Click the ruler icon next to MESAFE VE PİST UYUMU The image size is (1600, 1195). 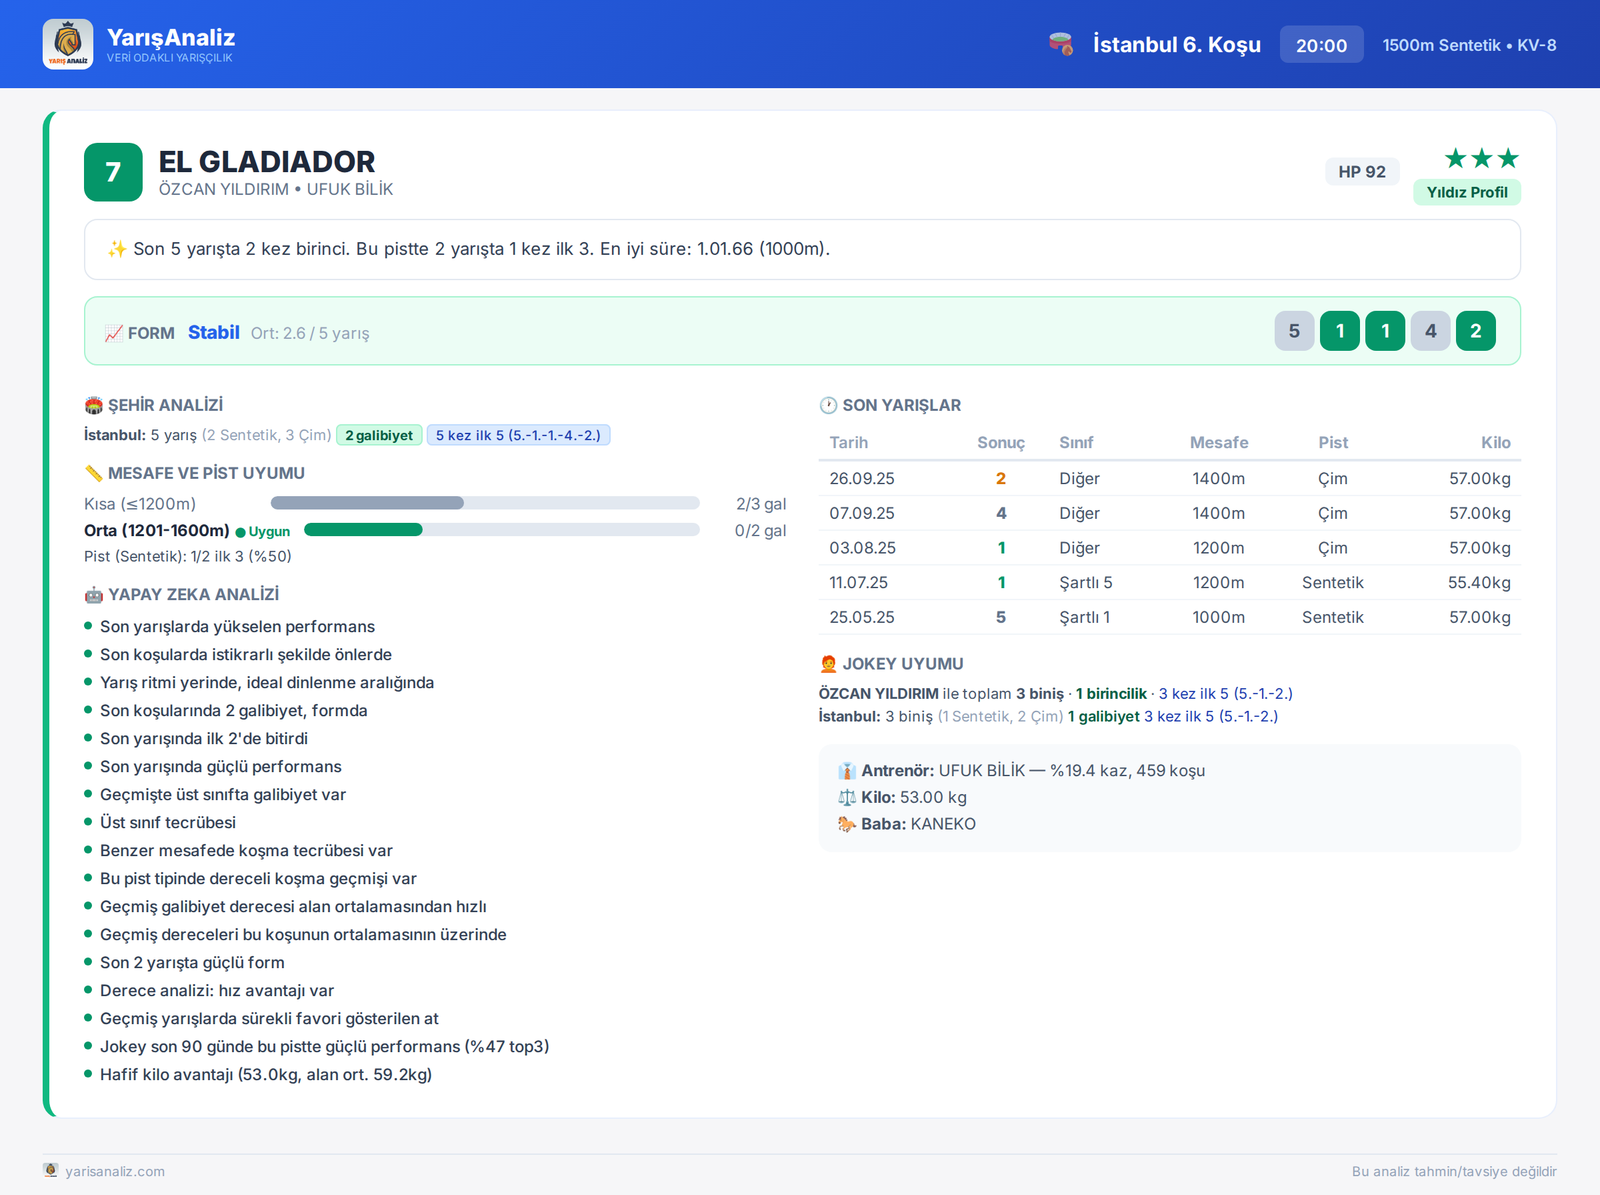94,473
